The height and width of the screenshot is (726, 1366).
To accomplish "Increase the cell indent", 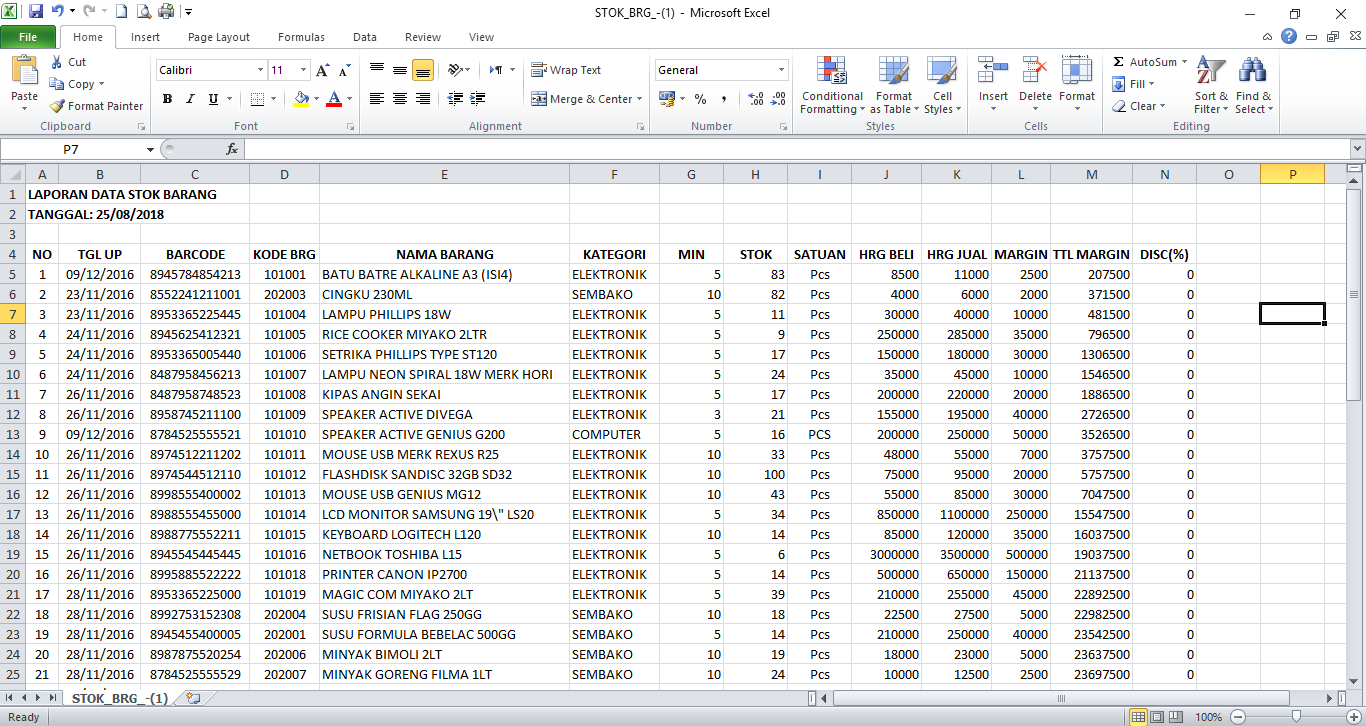I will (x=478, y=99).
